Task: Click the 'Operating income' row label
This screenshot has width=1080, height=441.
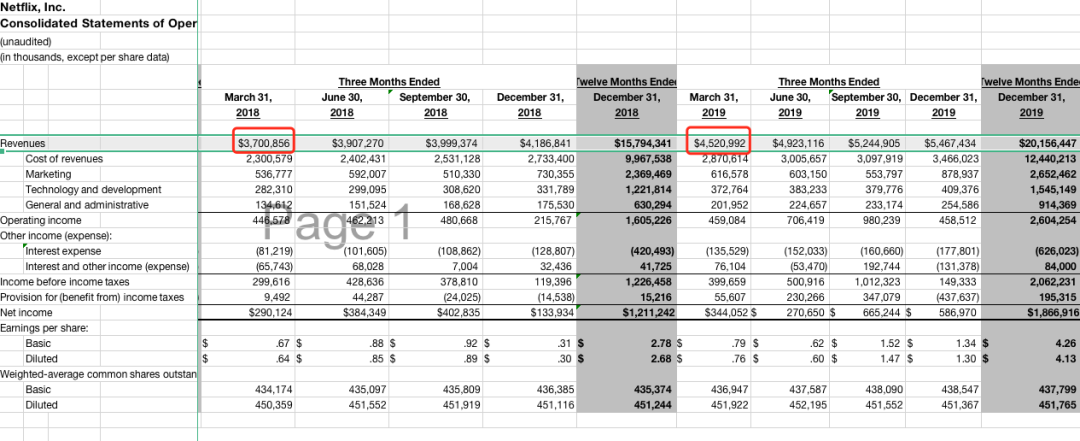Action: click(41, 220)
